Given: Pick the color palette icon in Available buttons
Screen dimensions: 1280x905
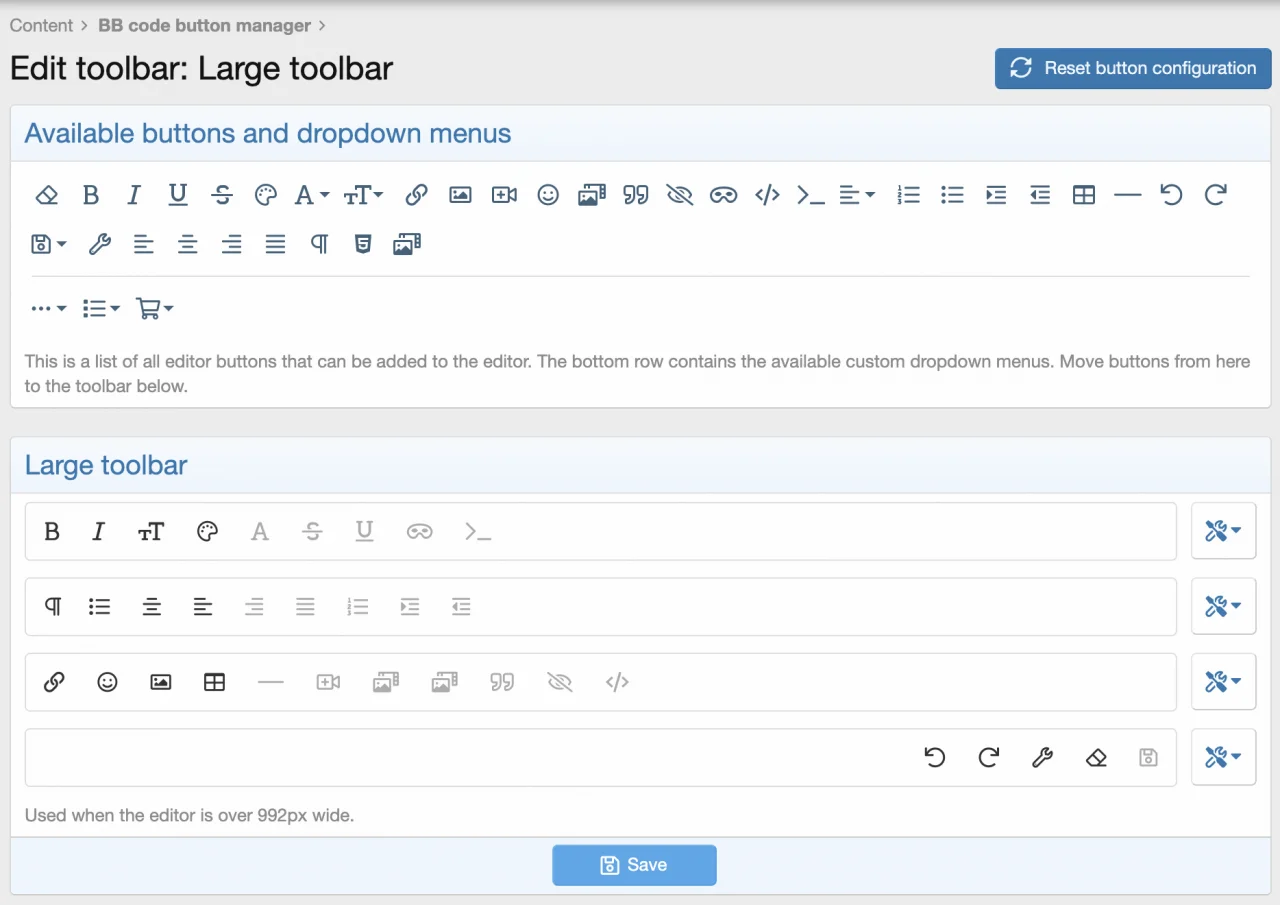Looking at the screenshot, I should click(265, 196).
